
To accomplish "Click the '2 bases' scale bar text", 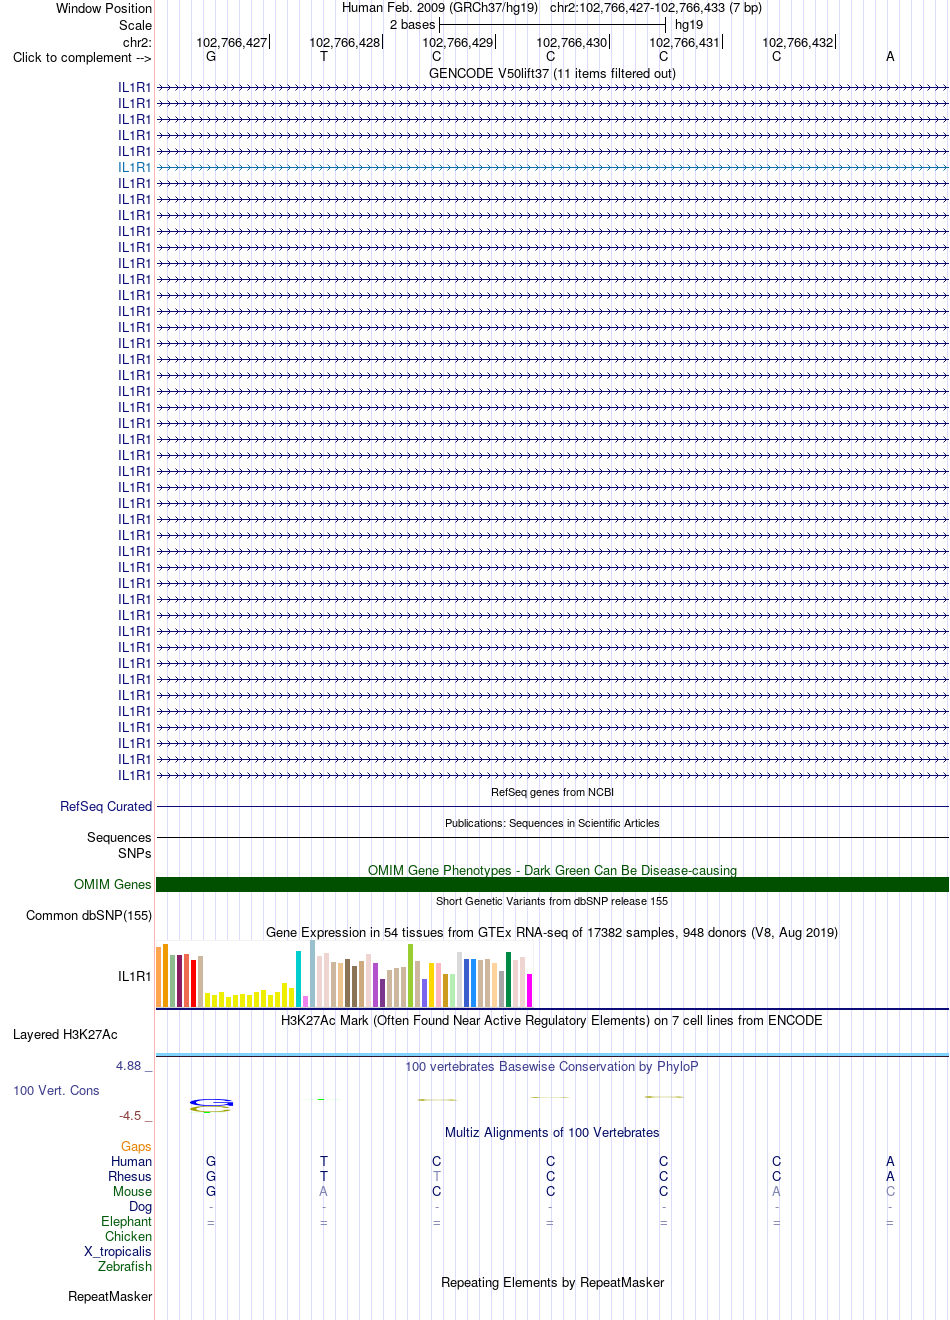I will tap(413, 25).
